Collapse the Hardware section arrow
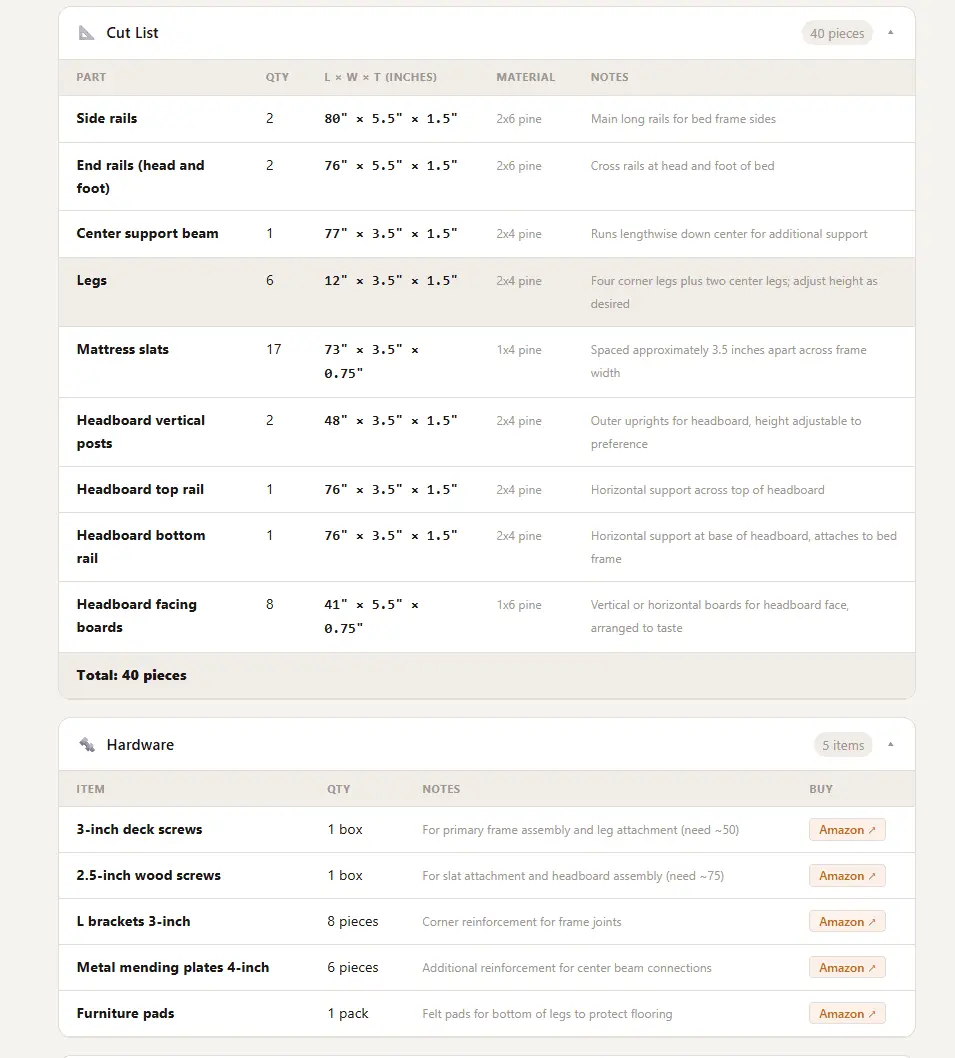The height and width of the screenshot is (1058, 955). 890,744
